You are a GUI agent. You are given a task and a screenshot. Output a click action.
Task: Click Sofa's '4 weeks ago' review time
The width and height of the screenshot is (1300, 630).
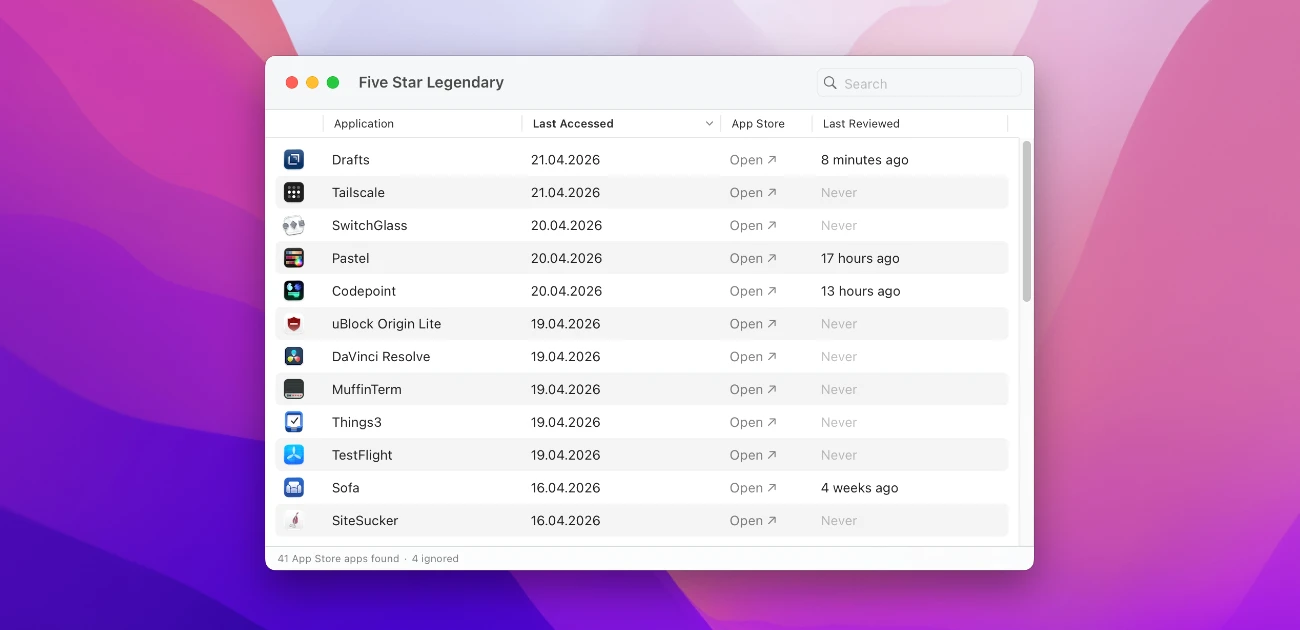[x=860, y=488]
